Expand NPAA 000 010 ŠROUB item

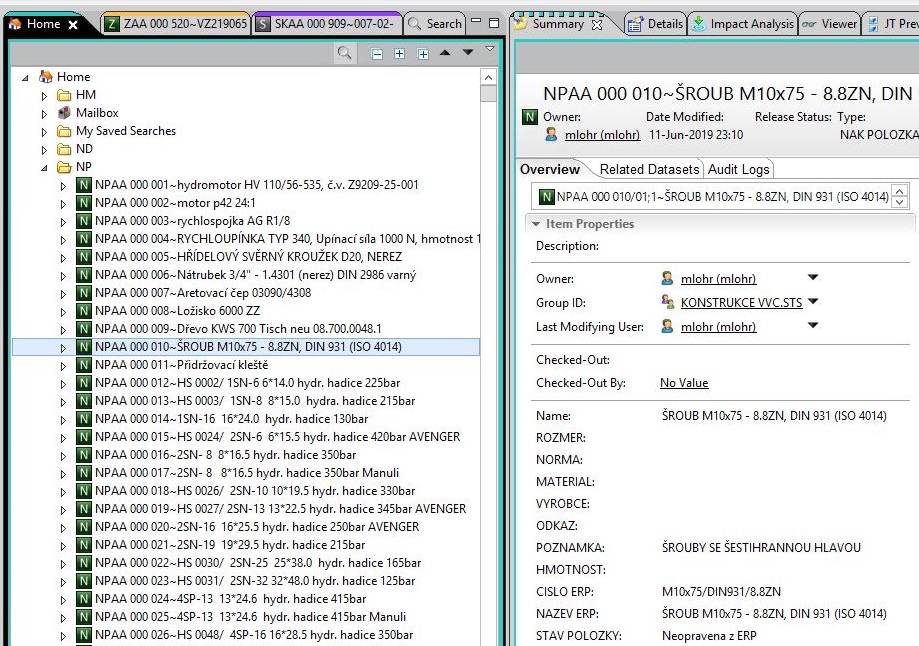pyautogui.click(x=63, y=348)
